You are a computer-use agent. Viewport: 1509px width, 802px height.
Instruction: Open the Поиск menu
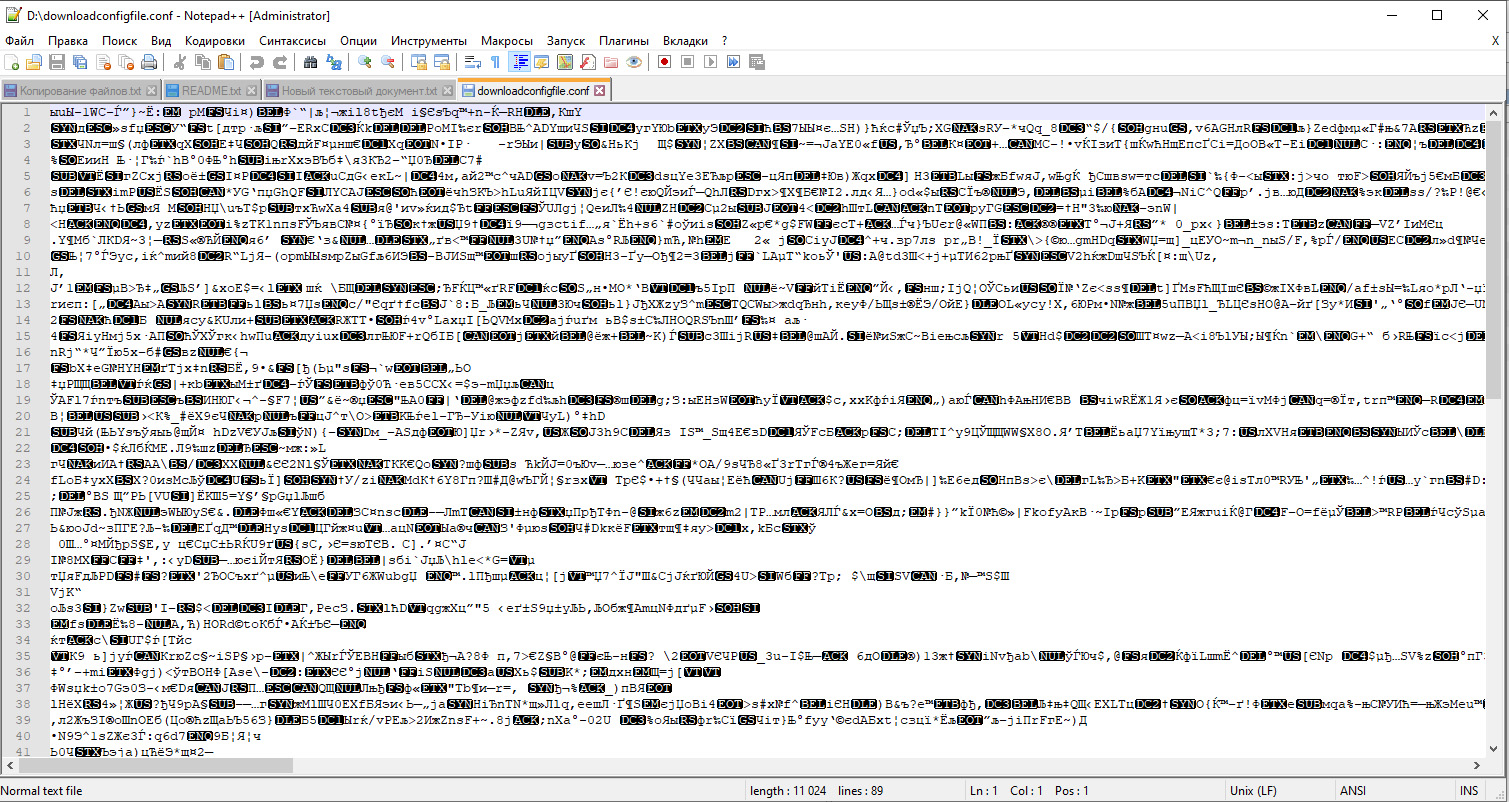pyautogui.click(x=120, y=41)
